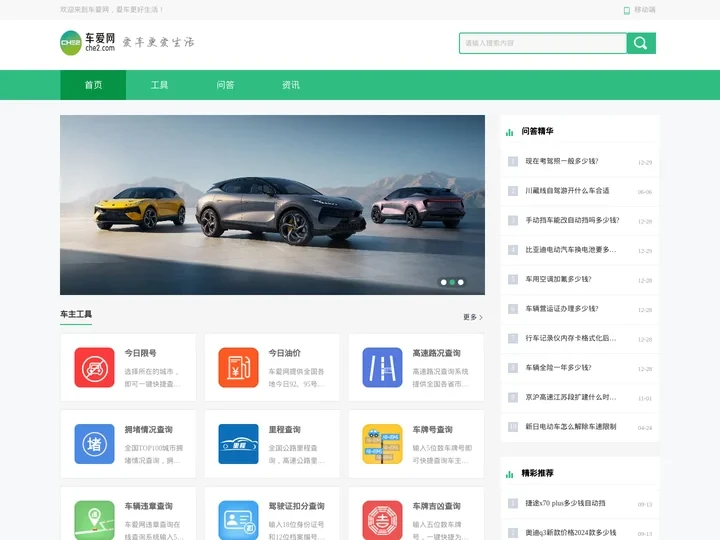This screenshot has width=720, height=540.
Task: Open the 驾驶证扣分查询 ID card icon
Action: (238, 520)
